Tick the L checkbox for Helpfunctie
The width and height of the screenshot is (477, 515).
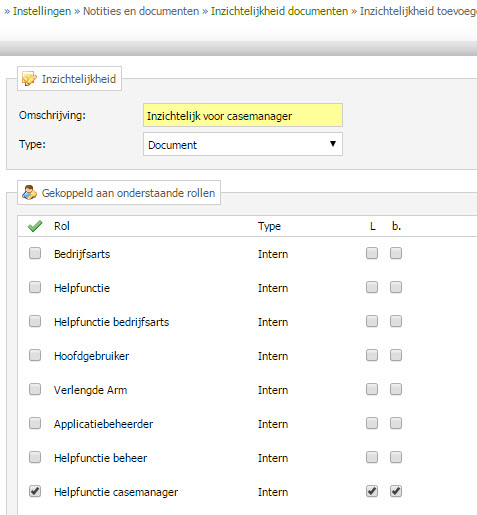[372, 287]
